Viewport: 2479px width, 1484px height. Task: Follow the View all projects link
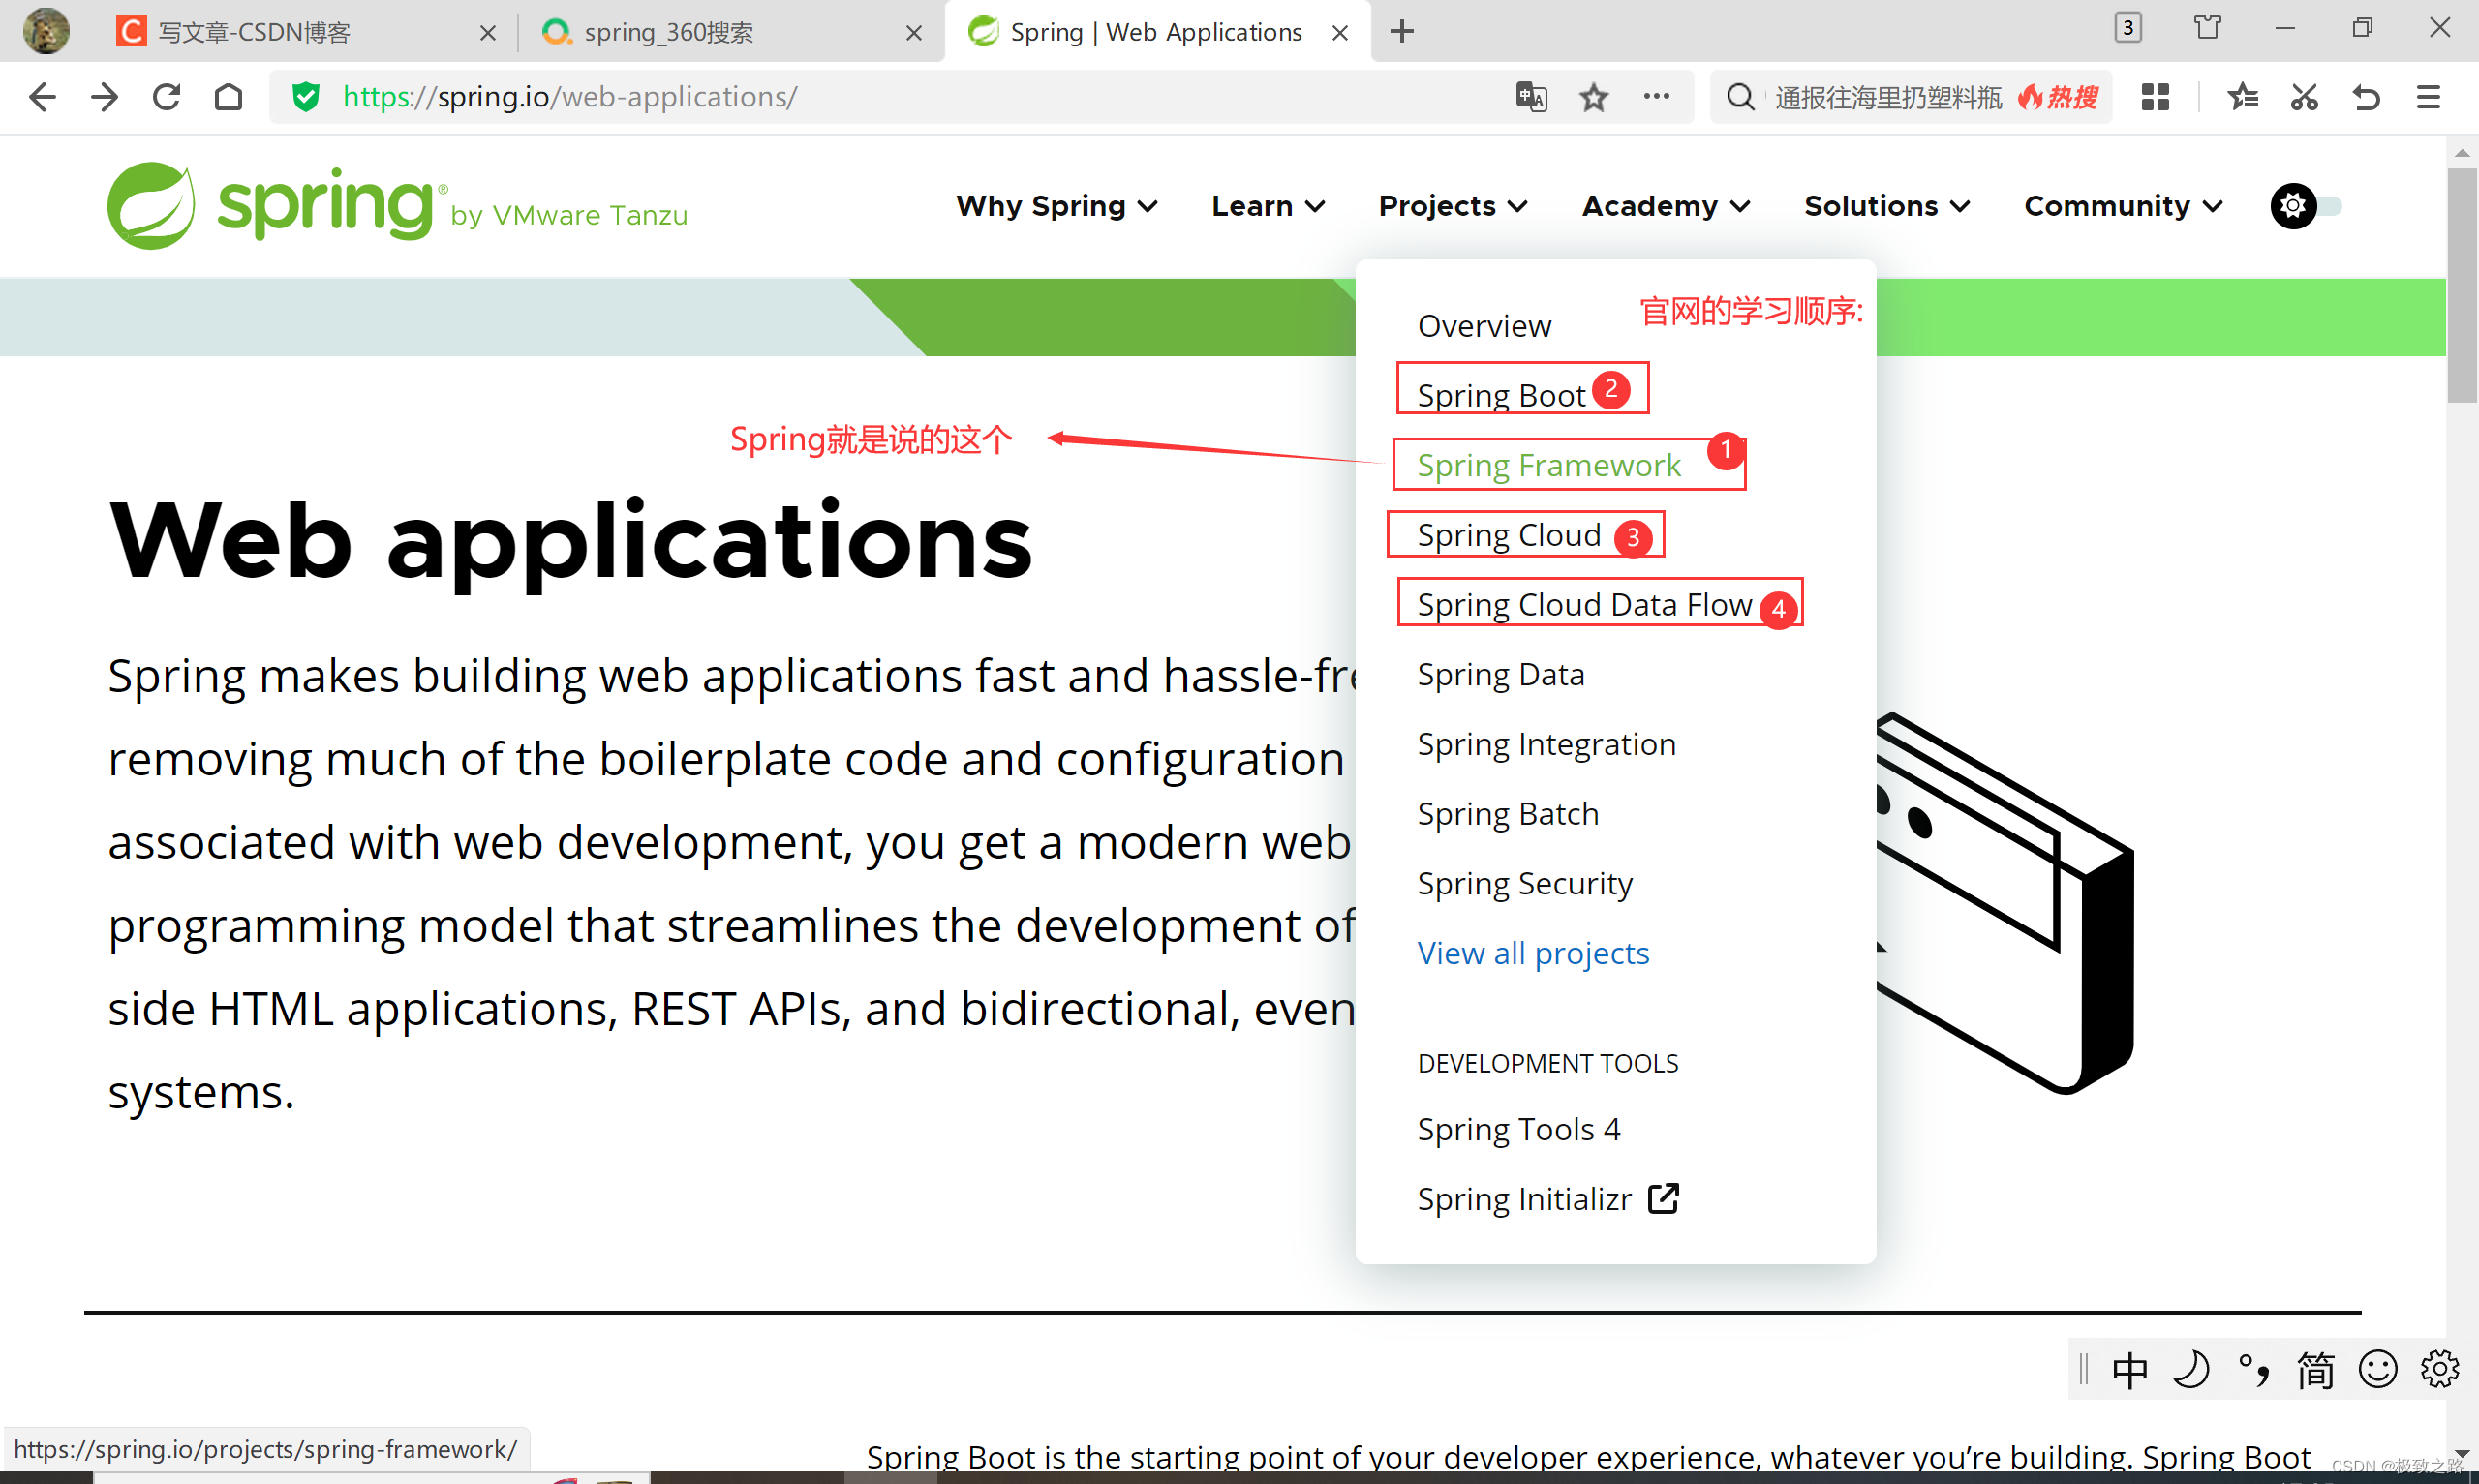(1533, 953)
